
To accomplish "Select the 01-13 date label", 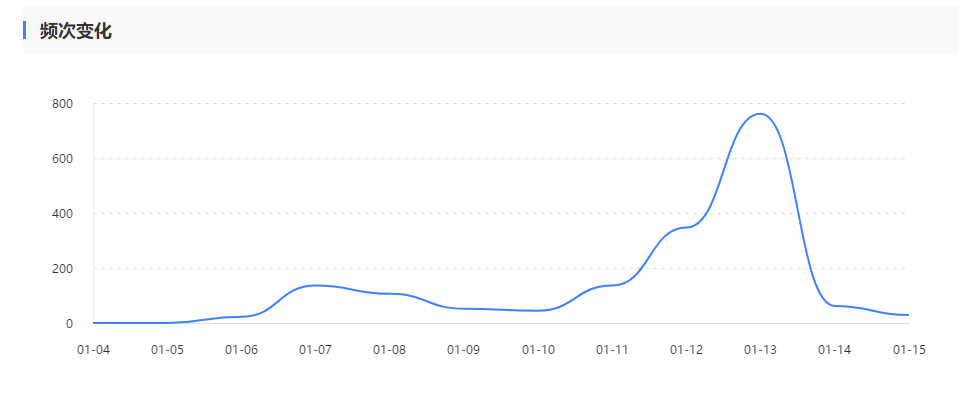I will [x=760, y=350].
